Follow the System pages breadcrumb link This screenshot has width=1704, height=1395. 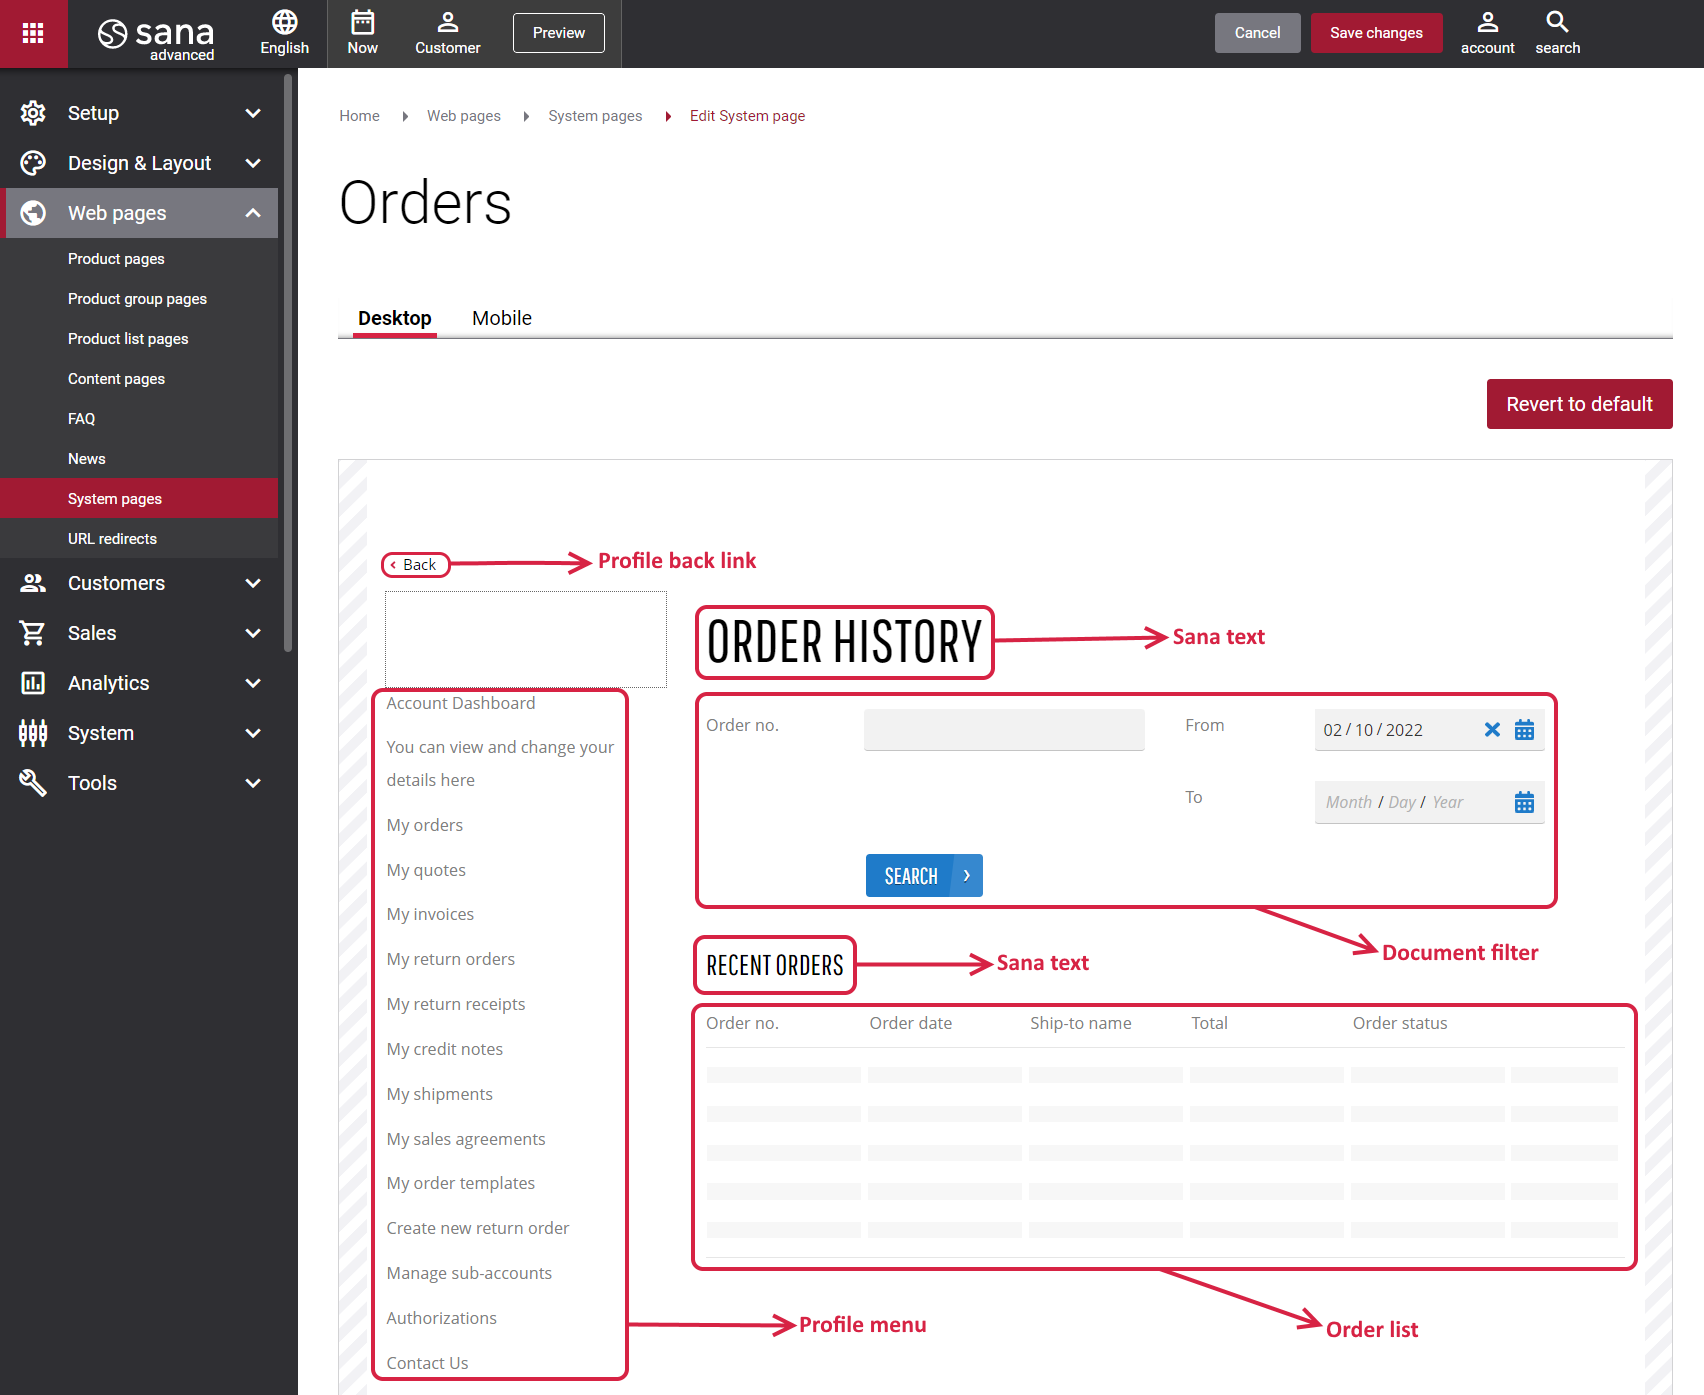595,116
